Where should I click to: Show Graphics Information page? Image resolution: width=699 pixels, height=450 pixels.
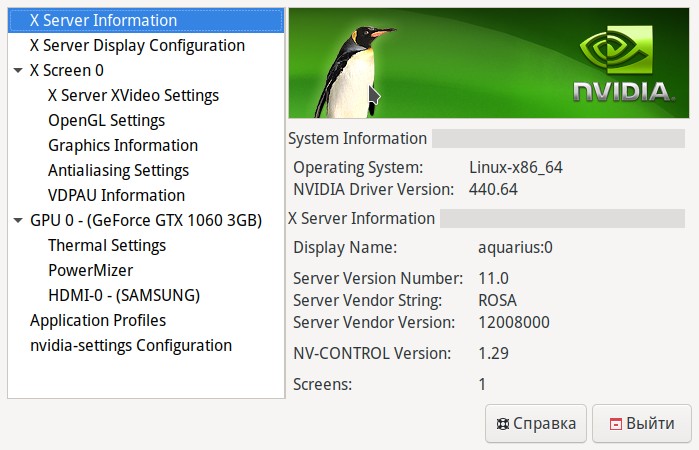[123, 145]
